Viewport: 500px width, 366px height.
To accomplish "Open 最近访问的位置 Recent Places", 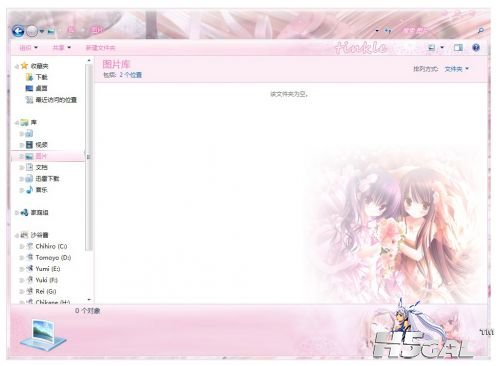I will [56, 100].
